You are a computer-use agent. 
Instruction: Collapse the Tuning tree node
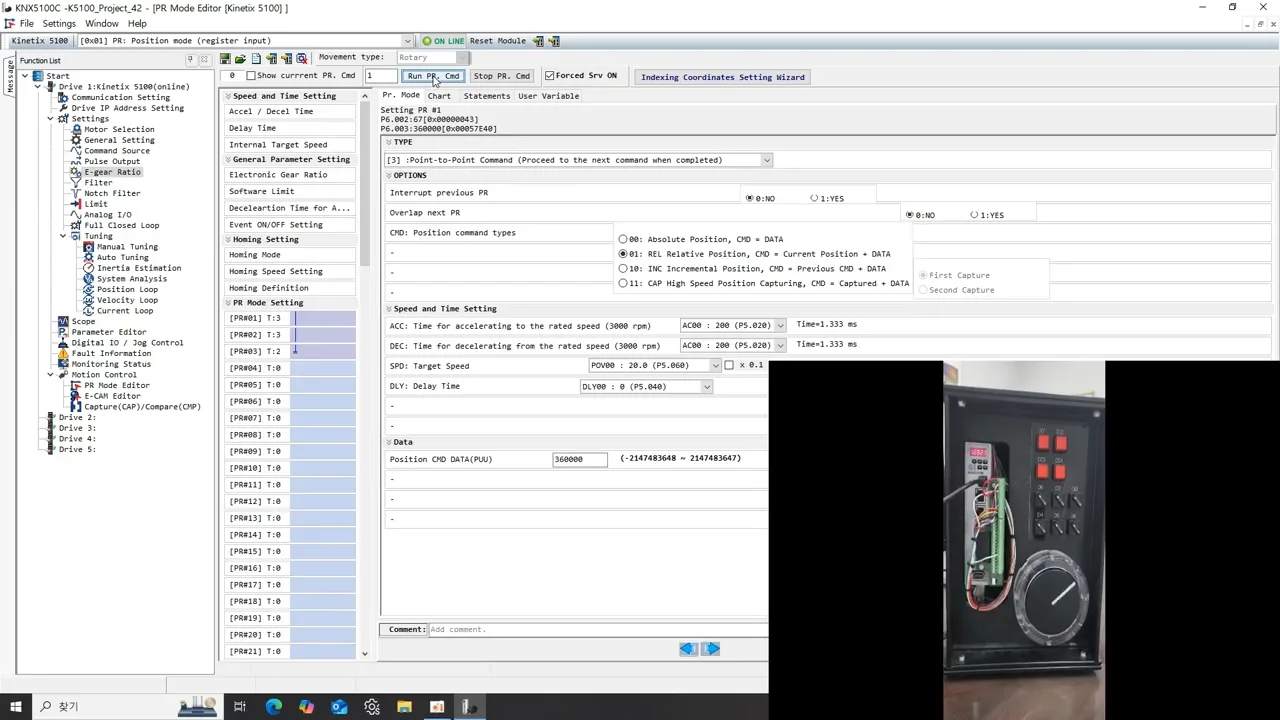[63, 236]
